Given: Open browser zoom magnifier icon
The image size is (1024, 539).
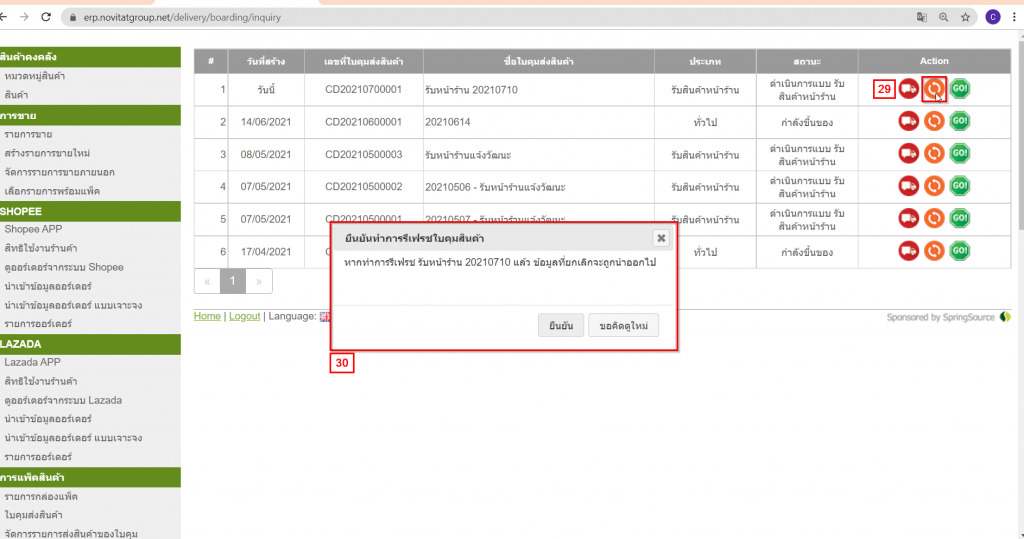Looking at the screenshot, I should pyautogui.click(x=943, y=18).
